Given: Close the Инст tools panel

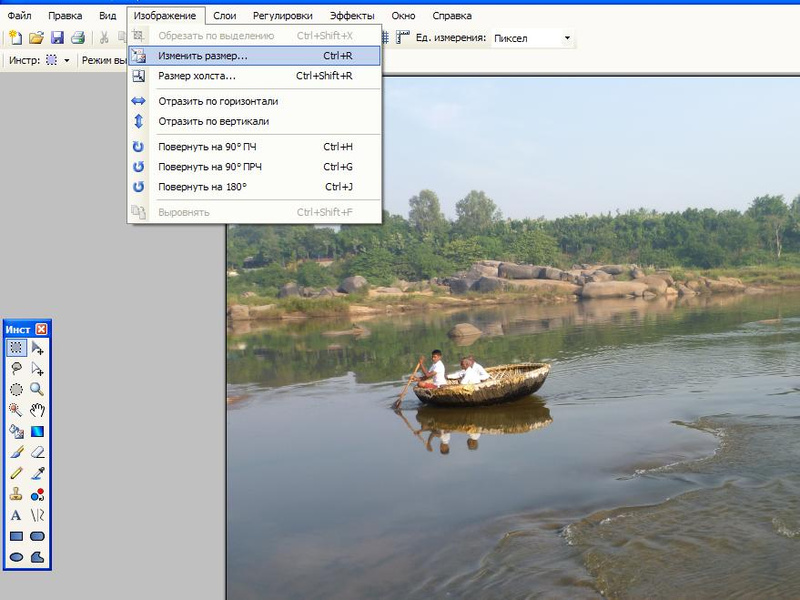Looking at the screenshot, I should pyautogui.click(x=41, y=329).
